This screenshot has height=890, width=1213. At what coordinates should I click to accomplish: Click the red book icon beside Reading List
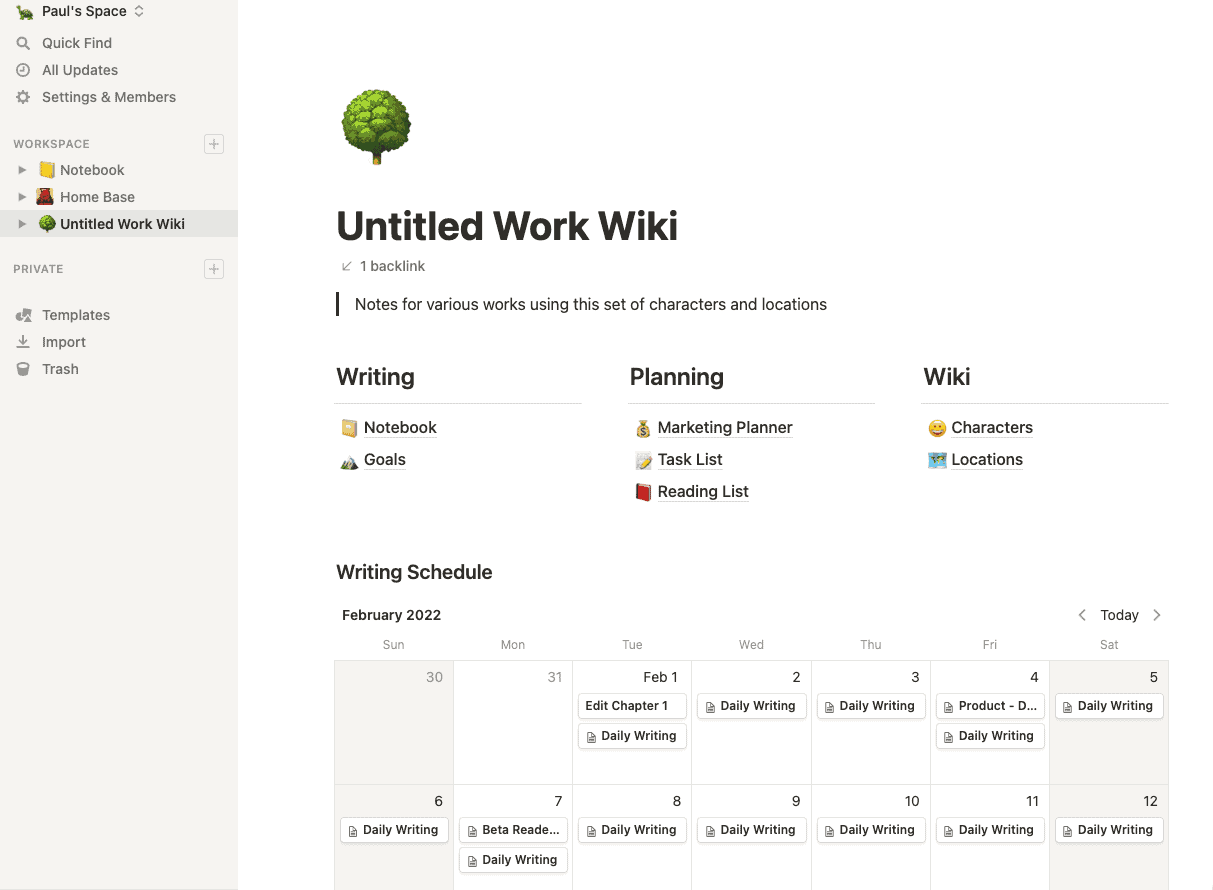(x=642, y=491)
